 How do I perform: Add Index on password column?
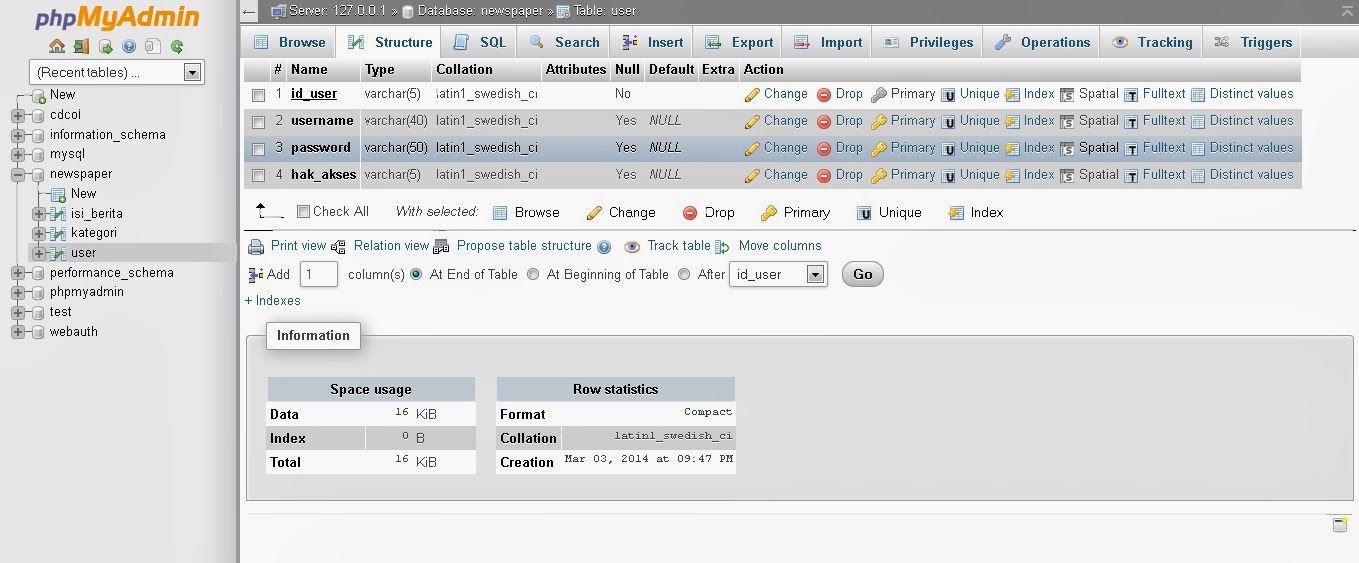pyautogui.click(x=1029, y=148)
